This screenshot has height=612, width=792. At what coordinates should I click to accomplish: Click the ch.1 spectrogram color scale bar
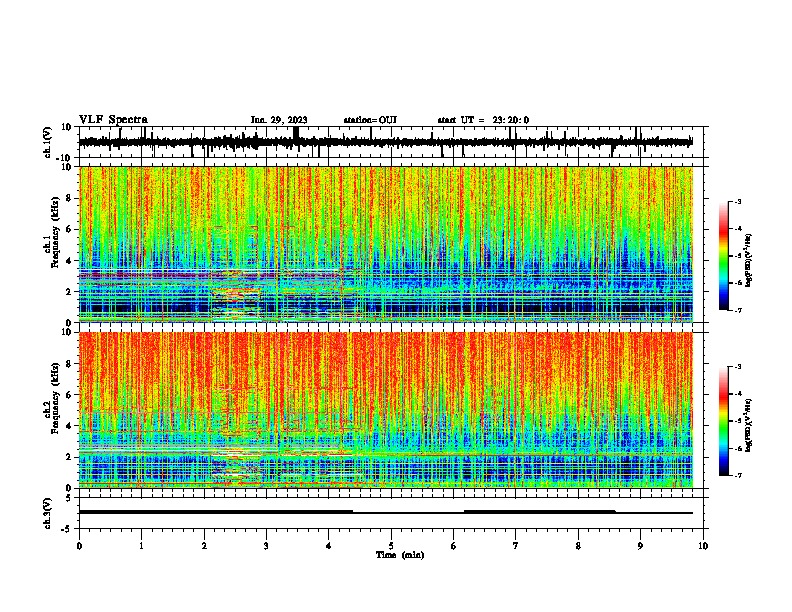tap(723, 256)
